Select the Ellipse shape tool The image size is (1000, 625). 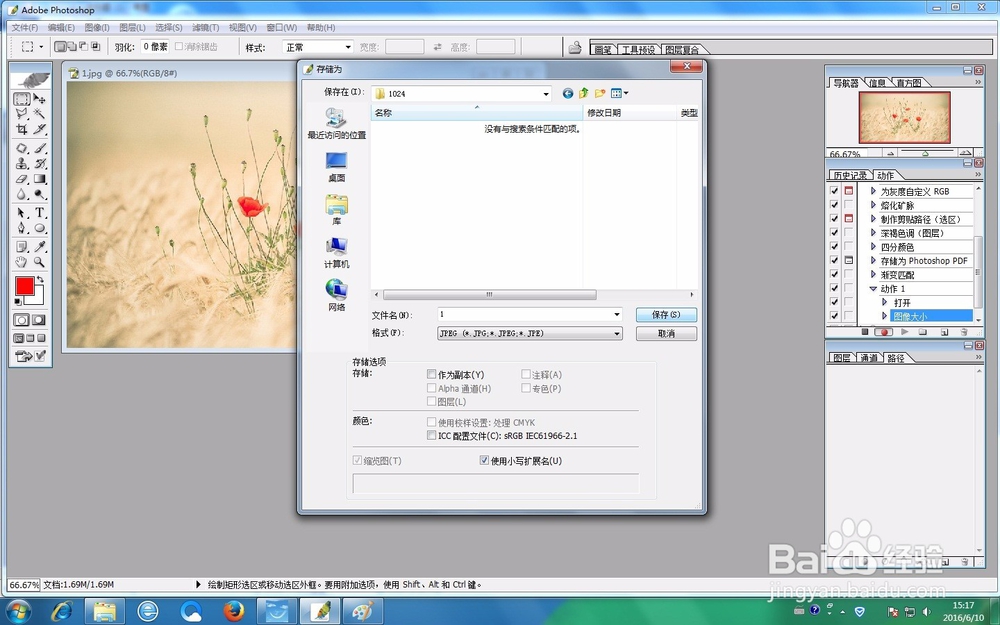coord(40,228)
